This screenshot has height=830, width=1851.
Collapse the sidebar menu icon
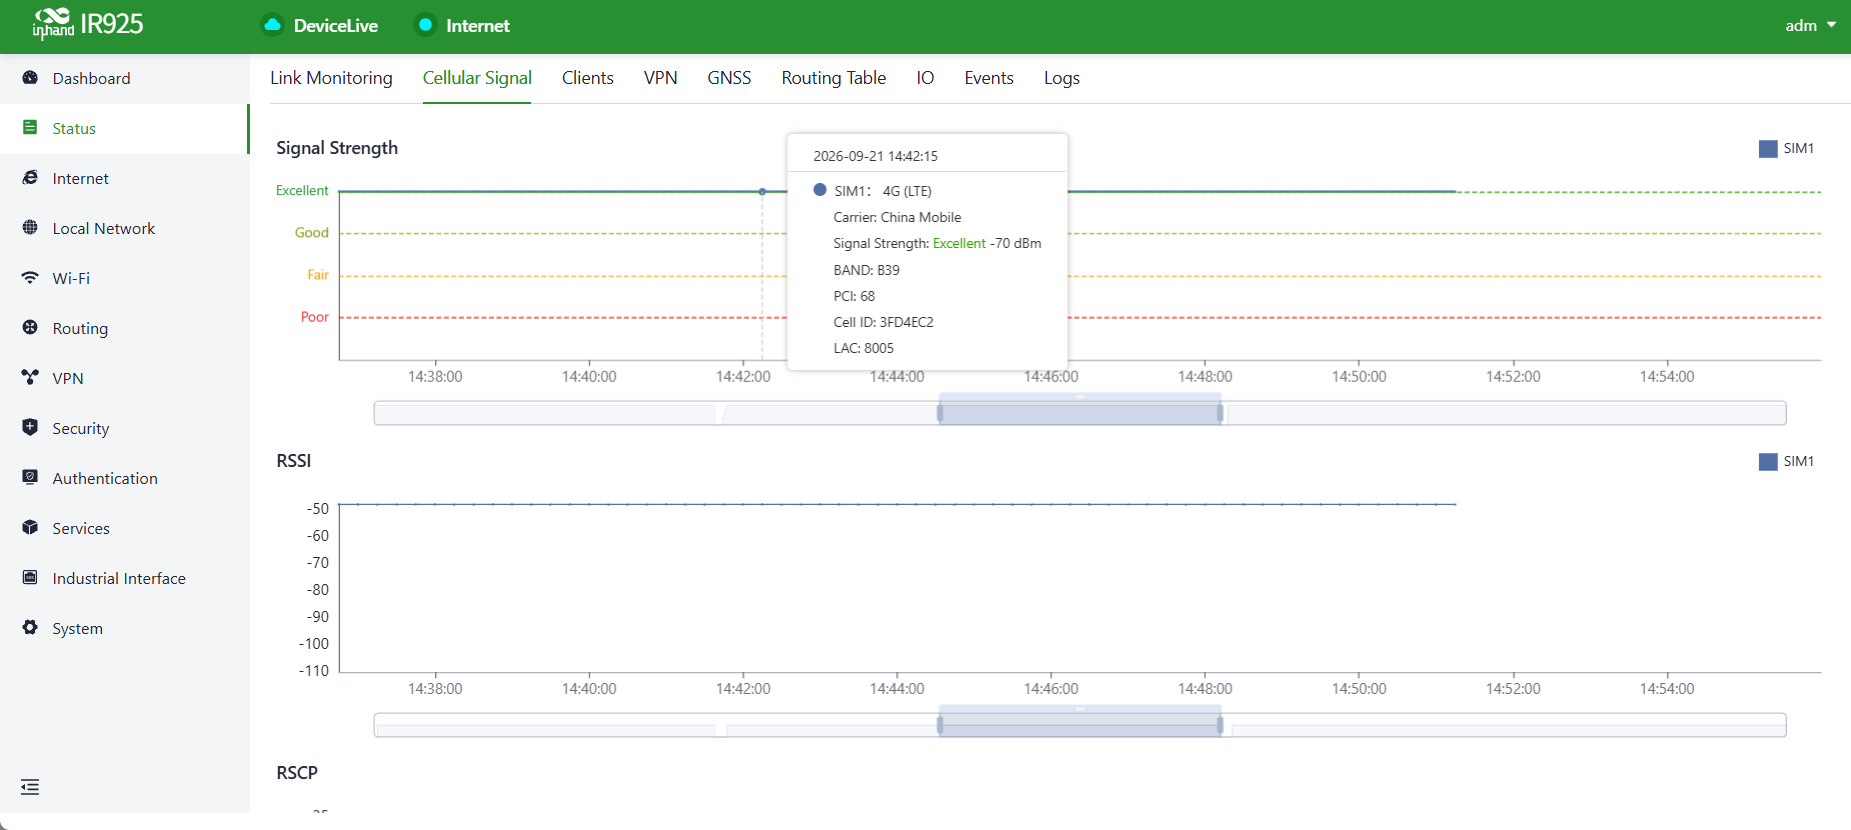(x=30, y=787)
